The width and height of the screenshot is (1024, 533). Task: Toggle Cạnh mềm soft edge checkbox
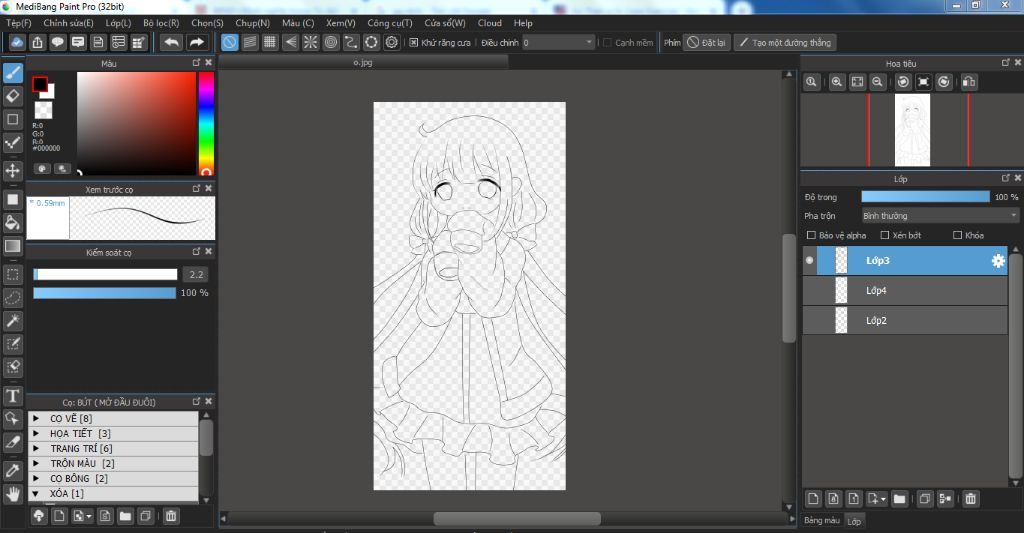tap(607, 42)
